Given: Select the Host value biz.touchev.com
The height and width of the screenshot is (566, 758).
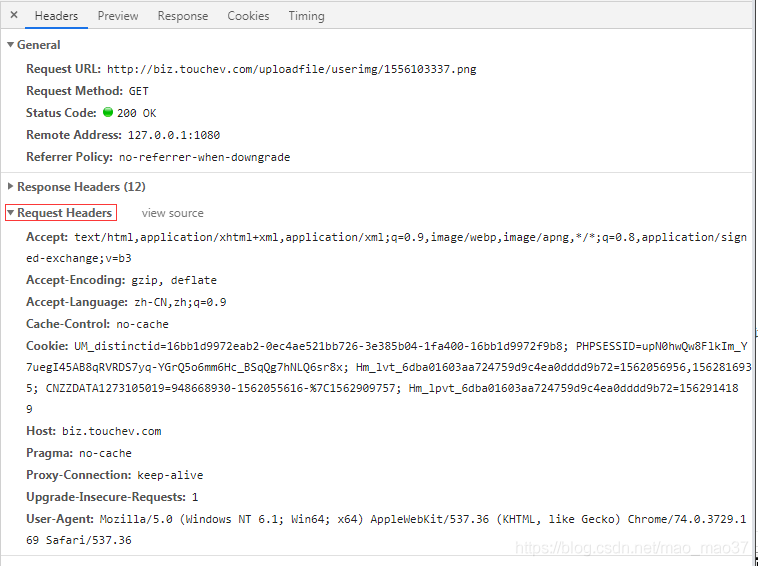Looking at the screenshot, I should pyautogui.click(x=111, y=431).
